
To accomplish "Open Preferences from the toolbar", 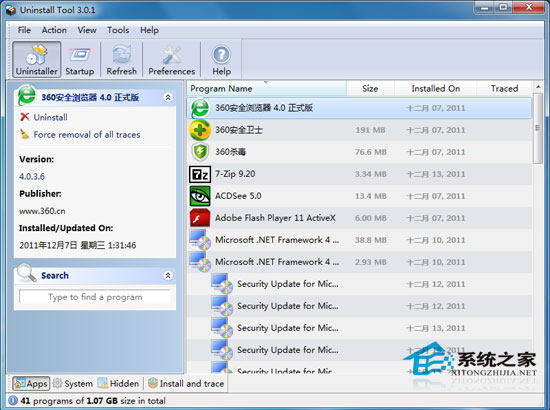I will 172,59.
